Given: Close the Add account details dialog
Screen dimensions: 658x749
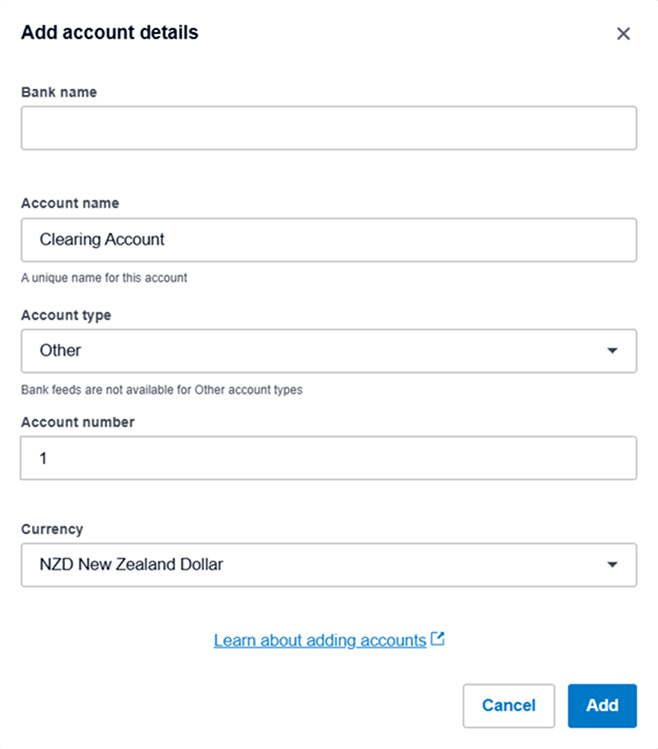Looking at the screenshot, I should 623,33.
